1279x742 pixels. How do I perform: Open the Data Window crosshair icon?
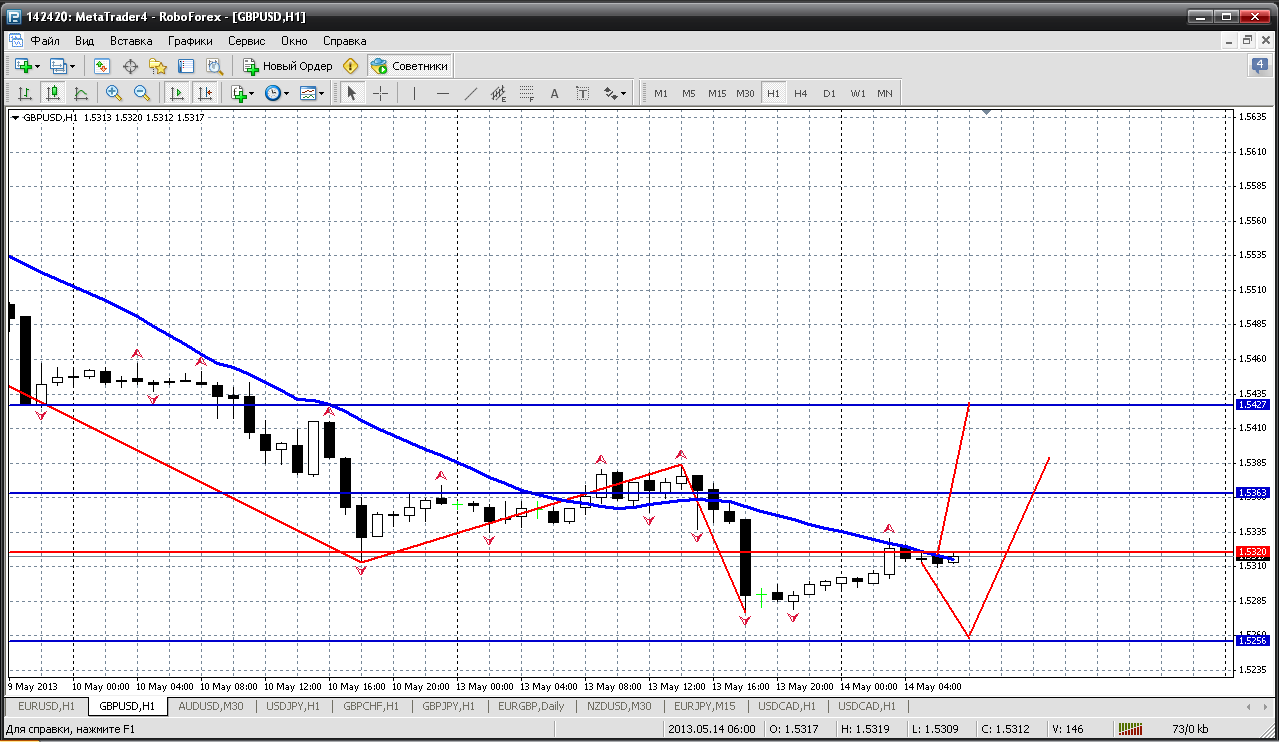click(130, 66)
